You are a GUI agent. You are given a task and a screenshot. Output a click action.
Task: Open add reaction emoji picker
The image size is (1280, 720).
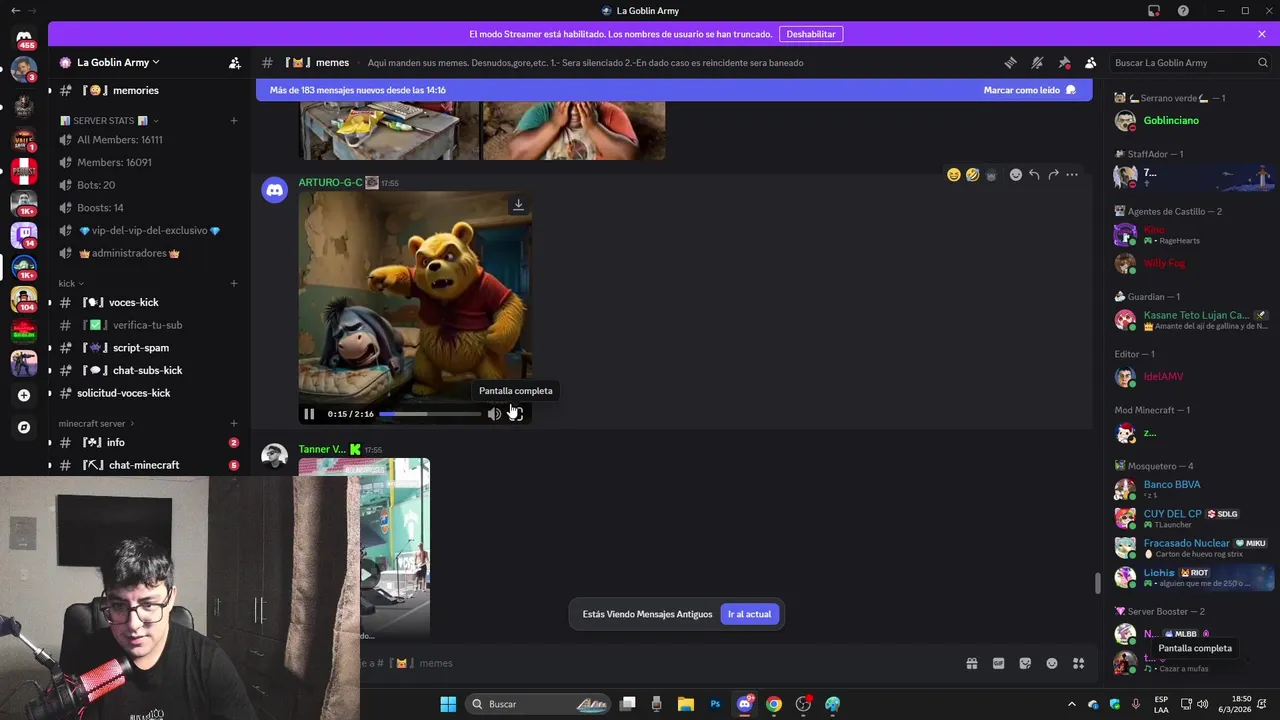pyautogui.click(x=1016, y=175)
